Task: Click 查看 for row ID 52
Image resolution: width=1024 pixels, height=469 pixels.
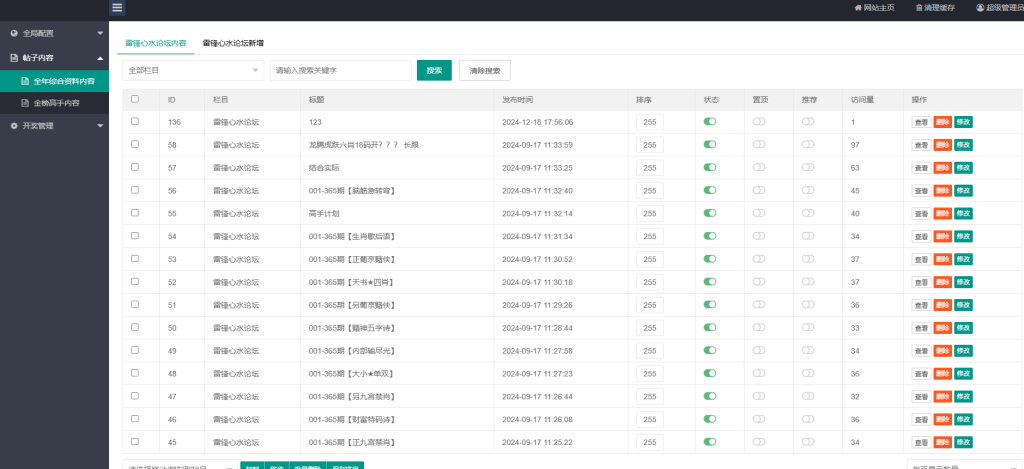Action: (x=921, y=282)
